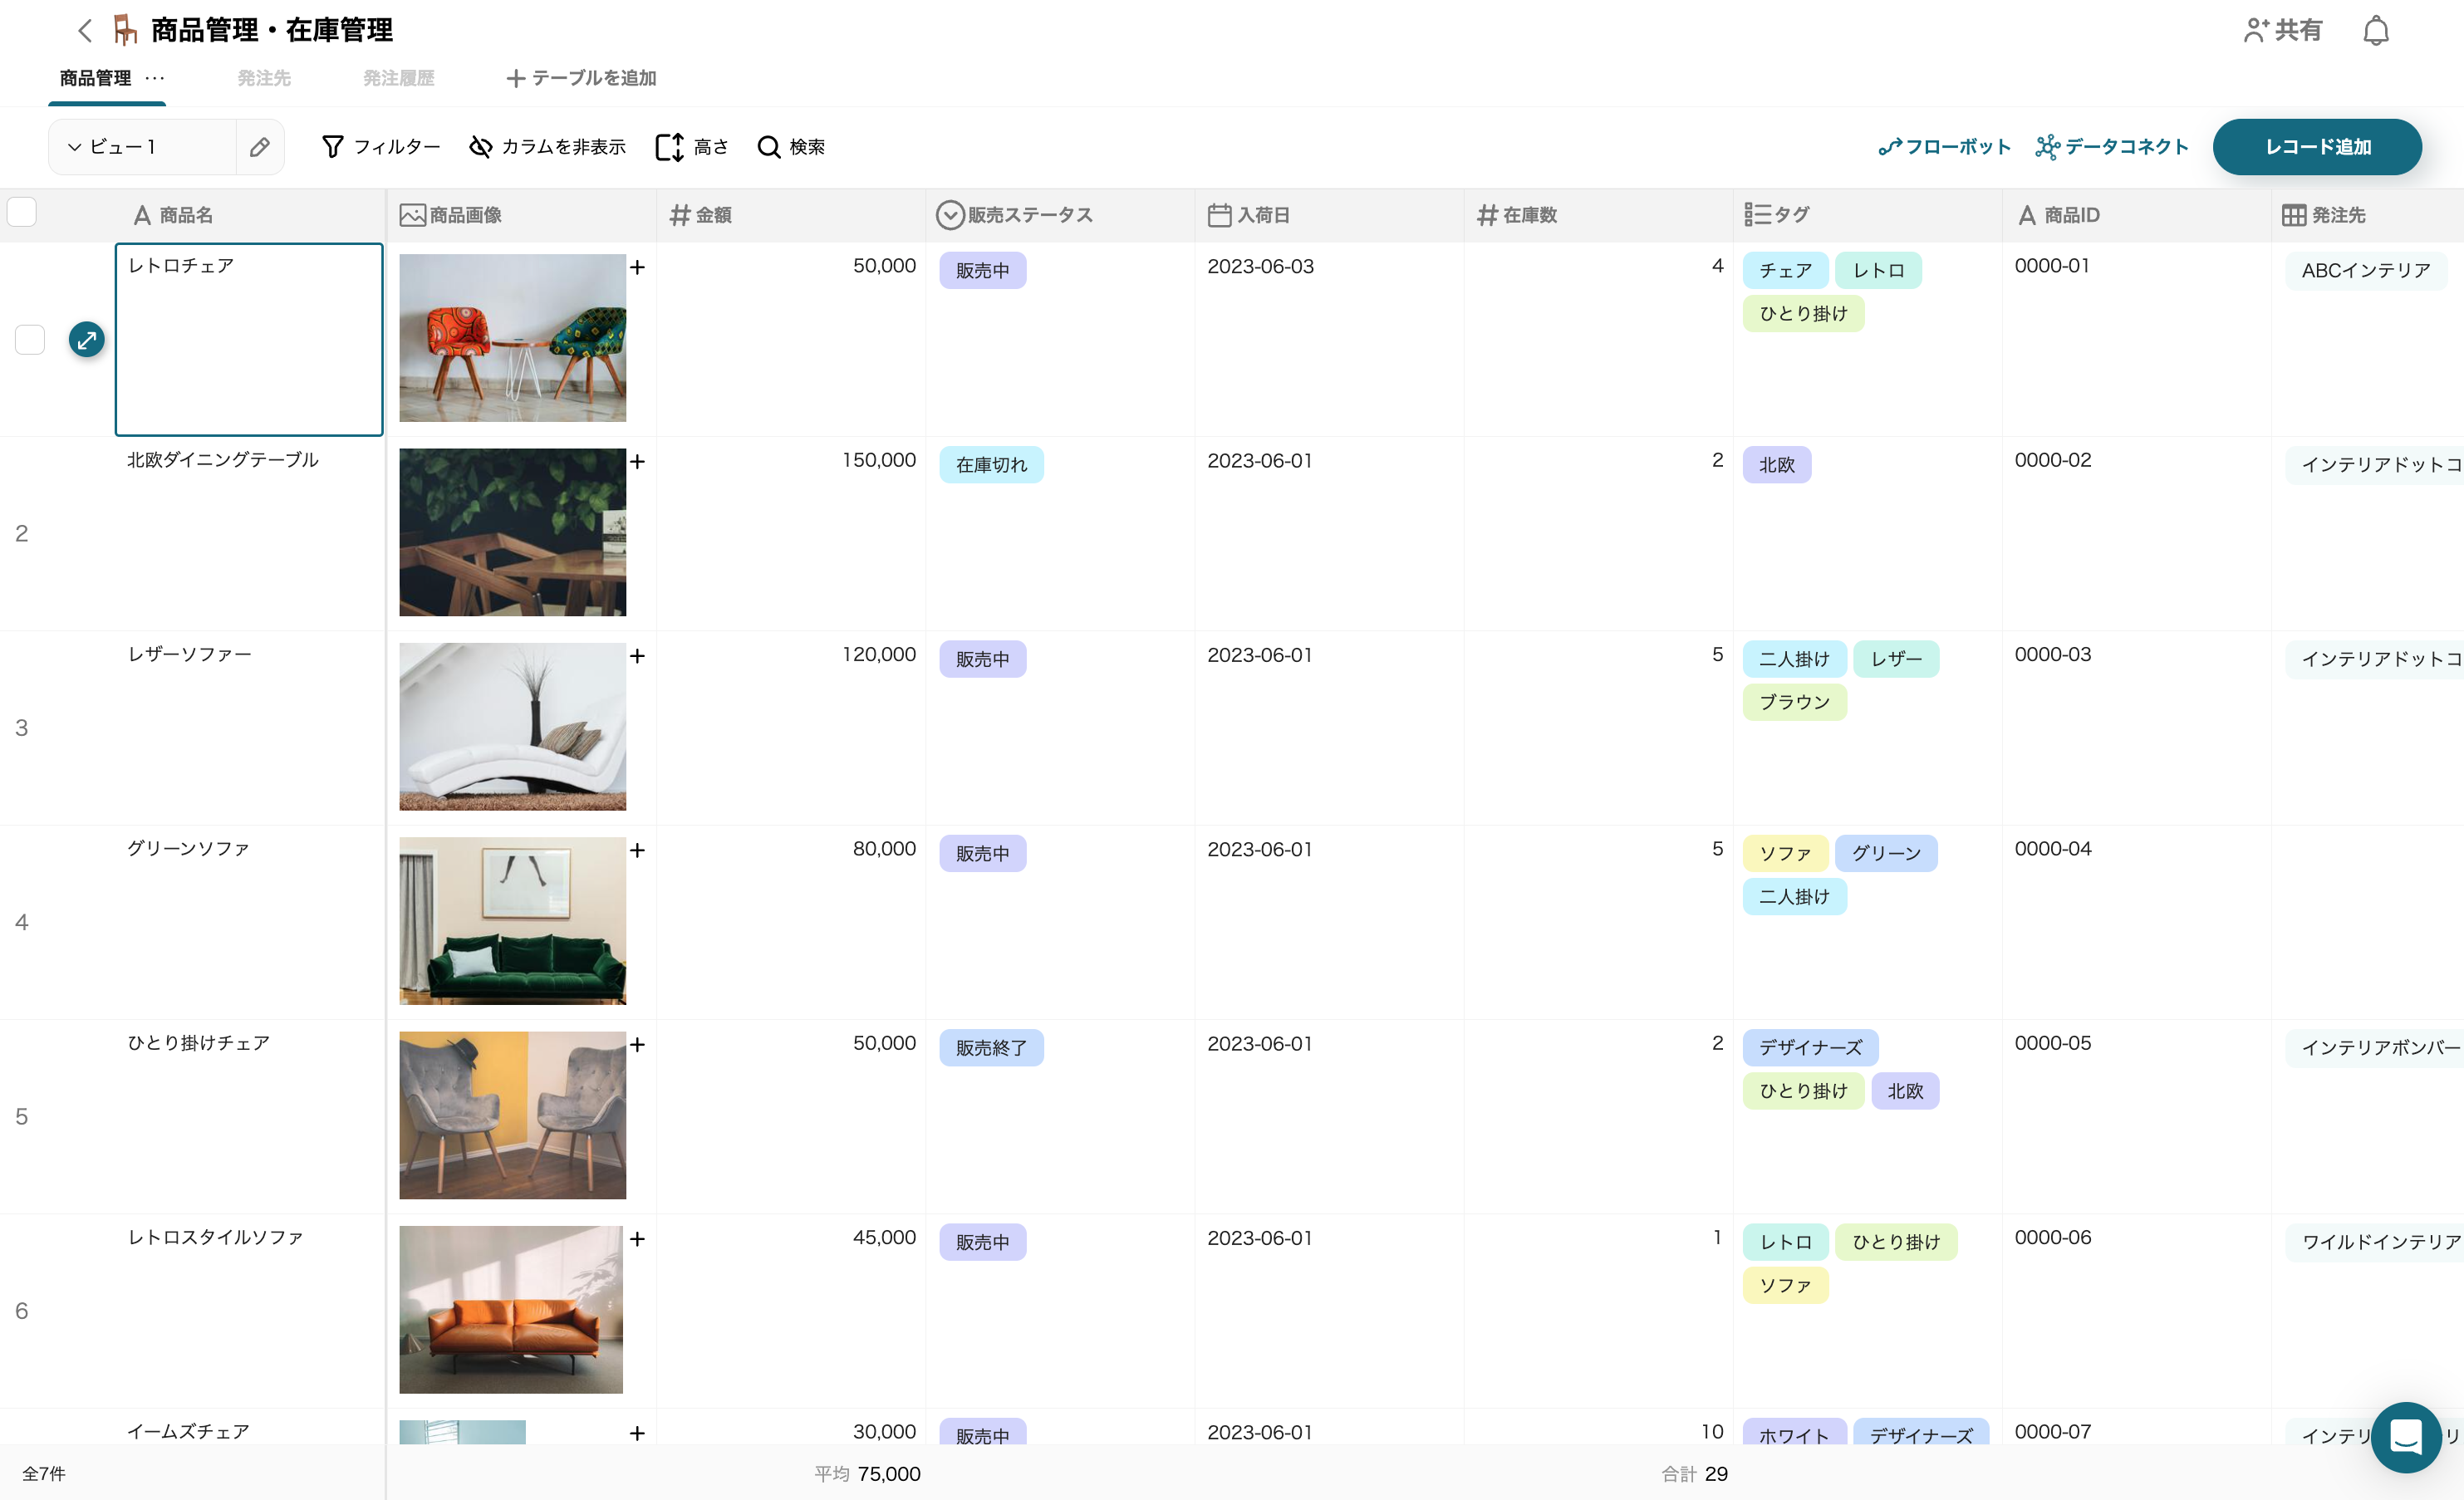2464x1500 pixels.
Task: Switch to the 発注履歴 tab
Action: click(398, 78)
